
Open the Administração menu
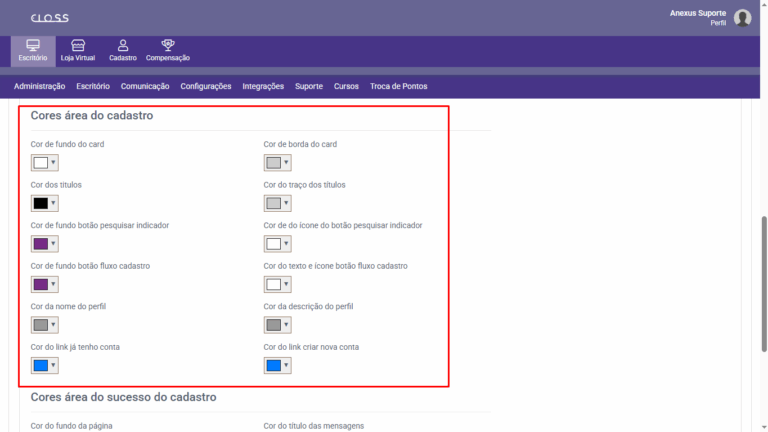tap(40, 87)
